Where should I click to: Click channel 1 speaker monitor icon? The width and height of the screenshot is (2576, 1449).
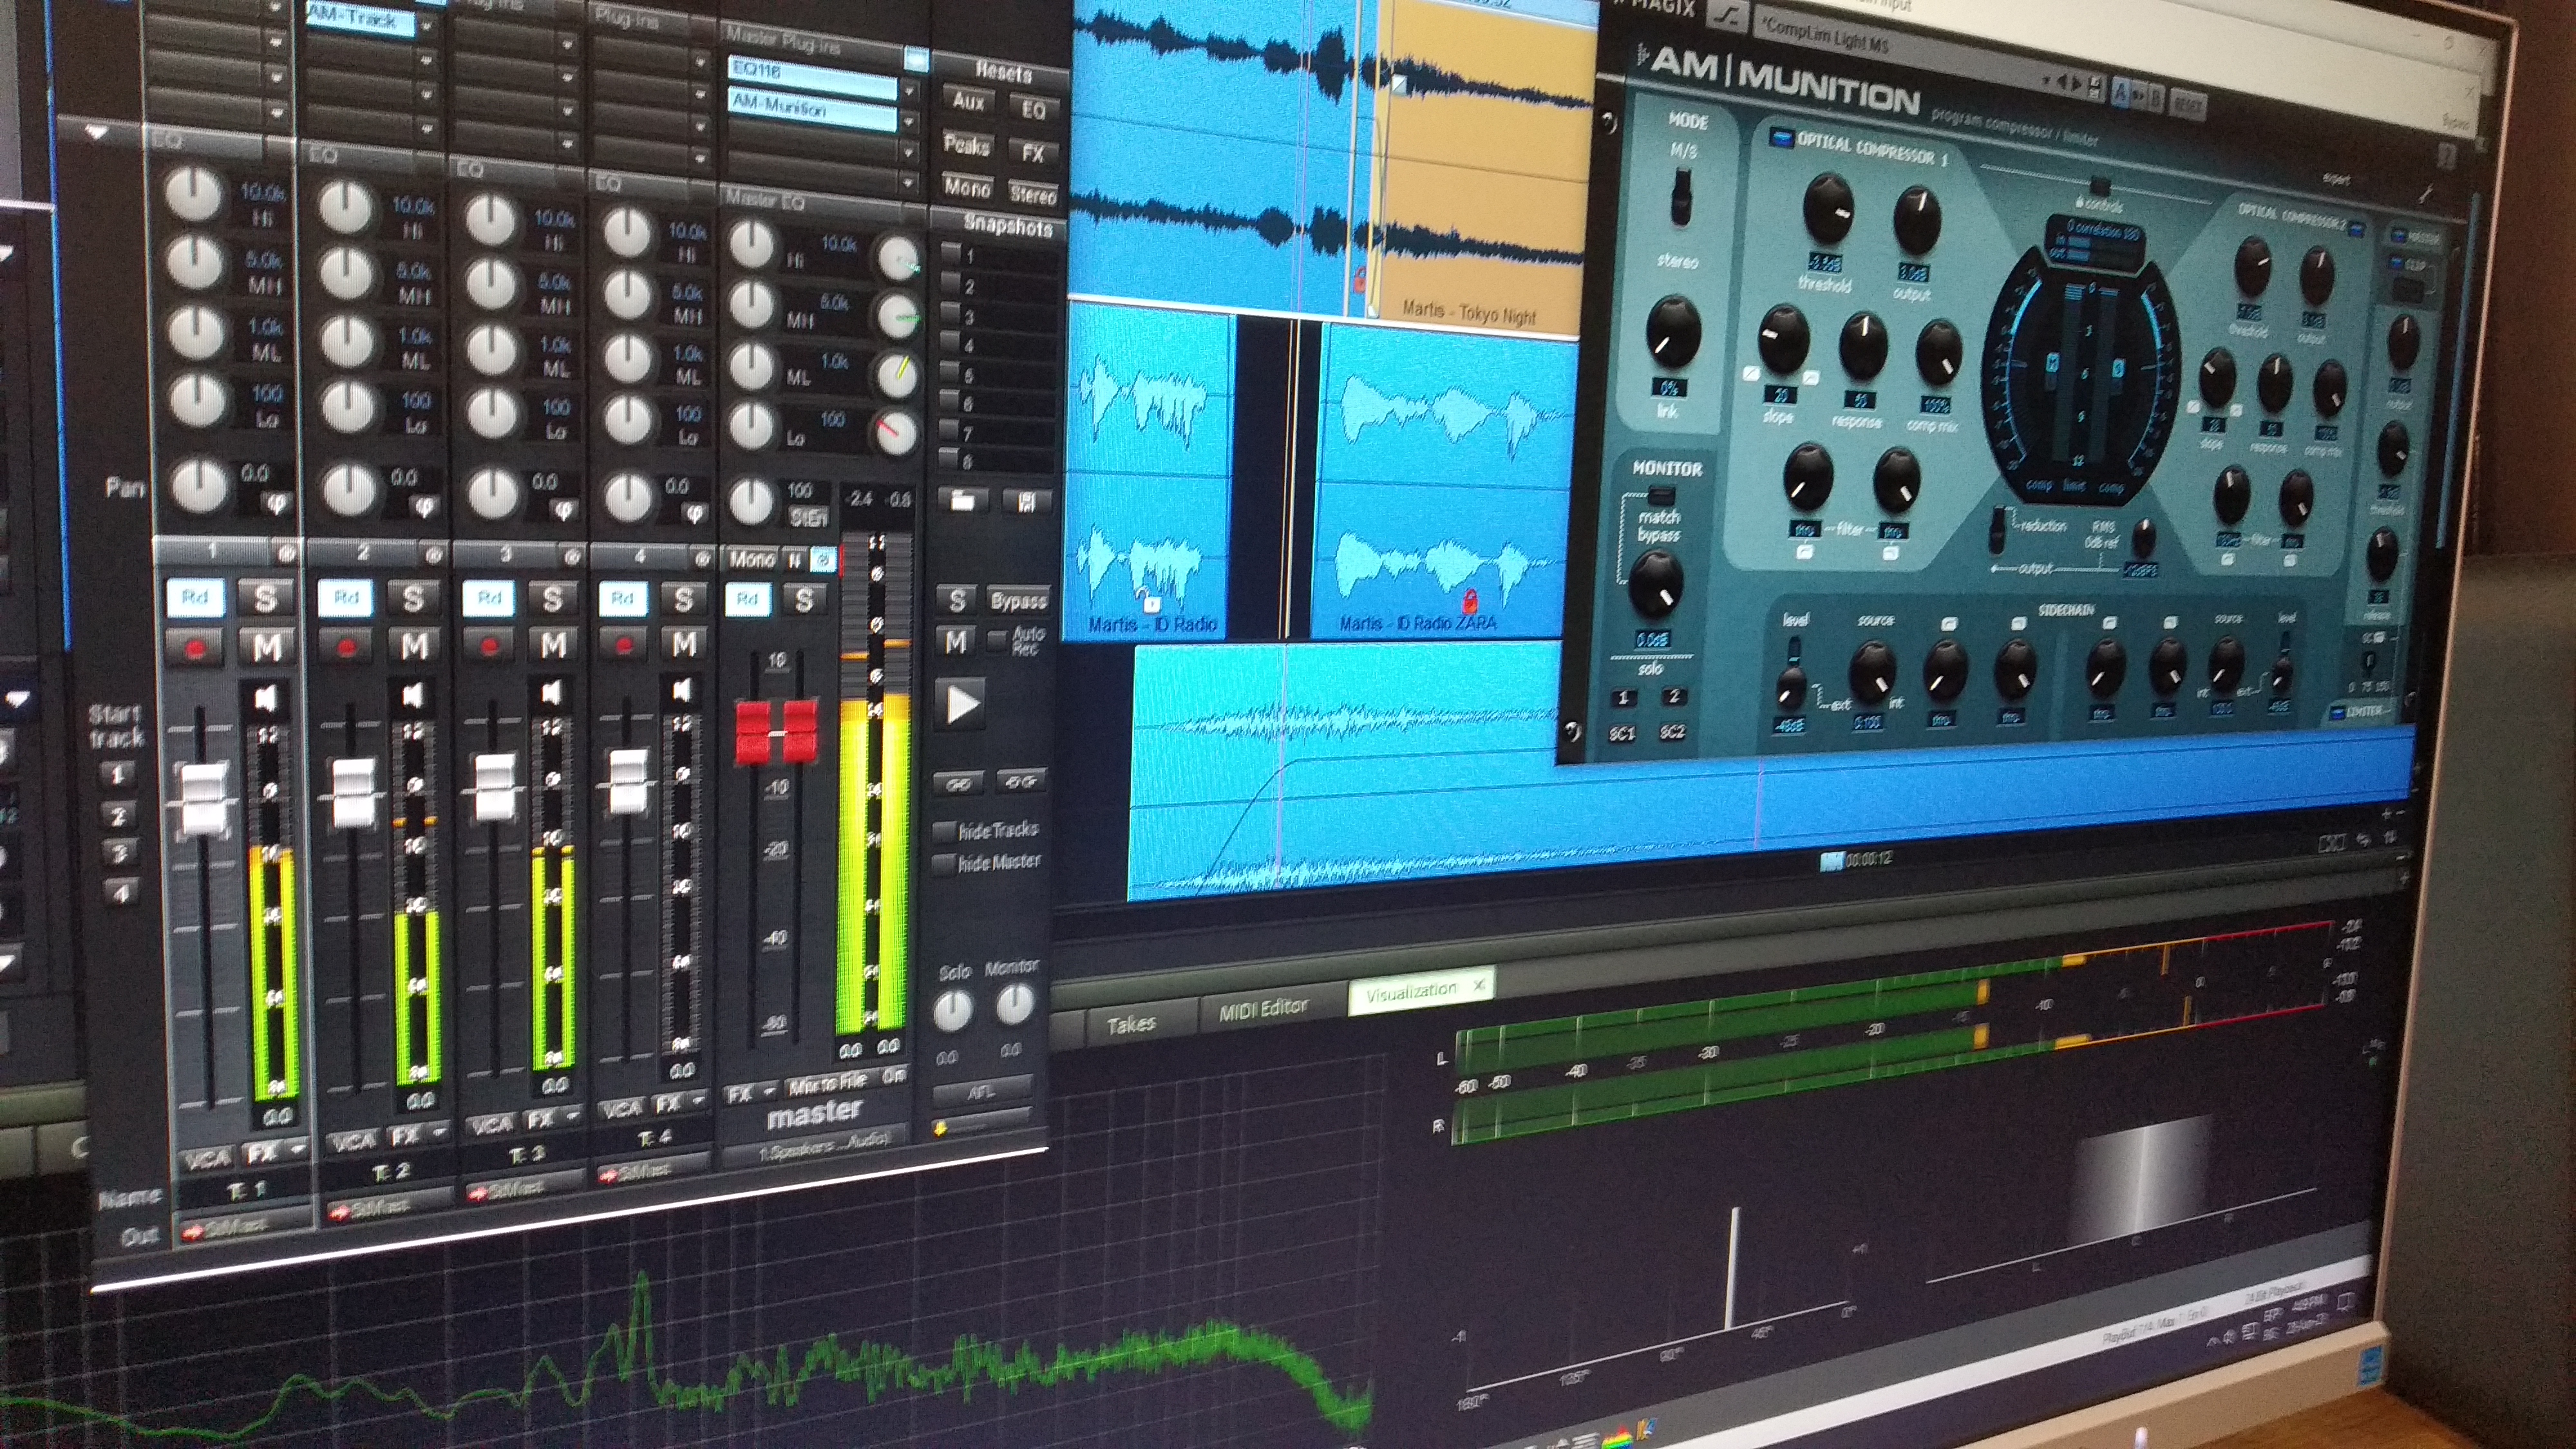coord(266,698)
